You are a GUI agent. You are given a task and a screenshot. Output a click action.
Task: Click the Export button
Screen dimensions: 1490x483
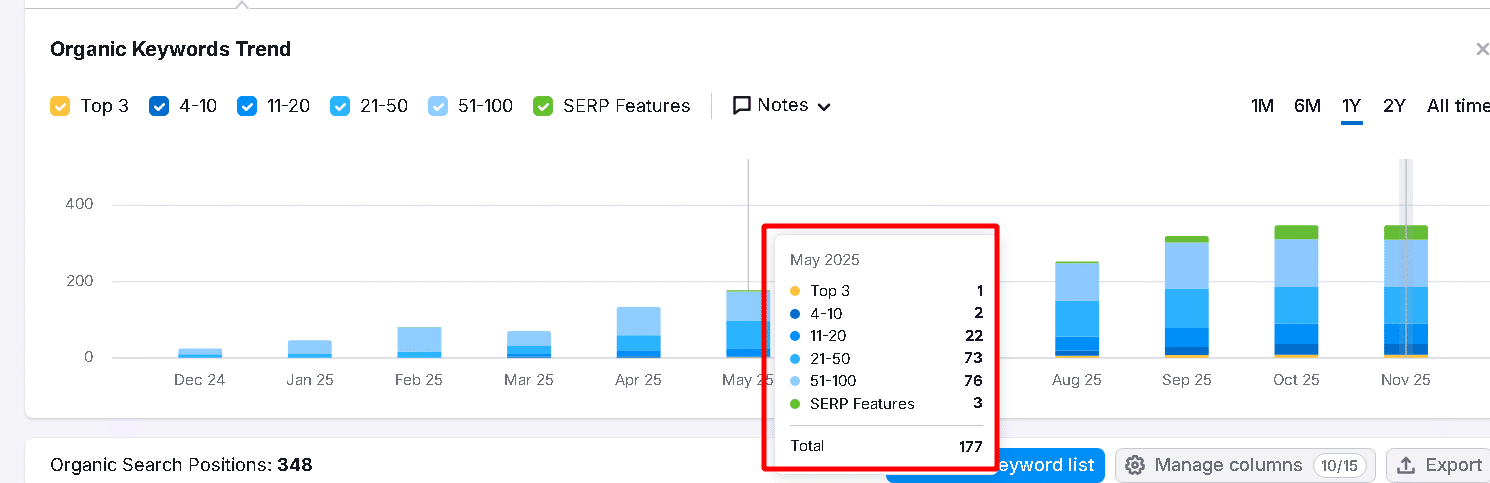[1439, 465]
